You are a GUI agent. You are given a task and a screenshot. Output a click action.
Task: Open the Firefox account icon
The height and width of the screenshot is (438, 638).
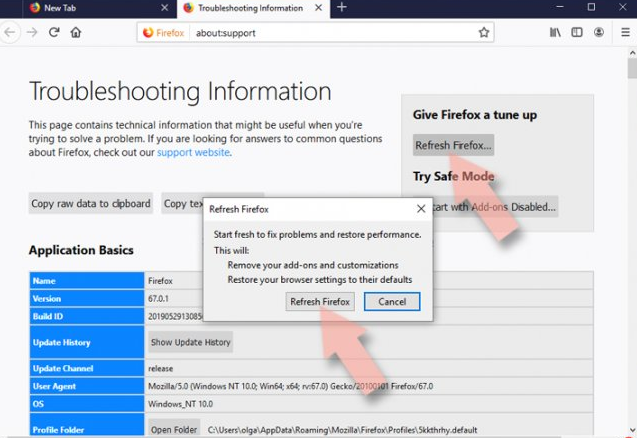tap(598, 32)
